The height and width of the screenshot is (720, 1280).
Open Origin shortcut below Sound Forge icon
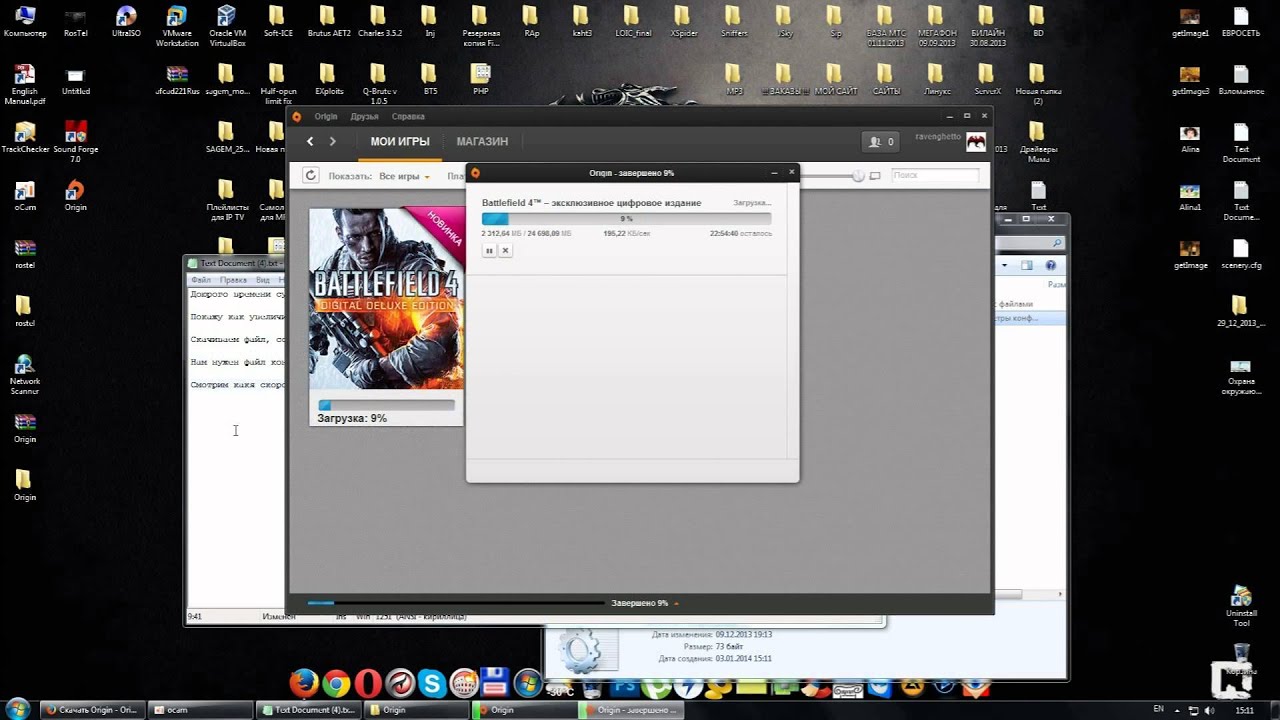point(75,196)
